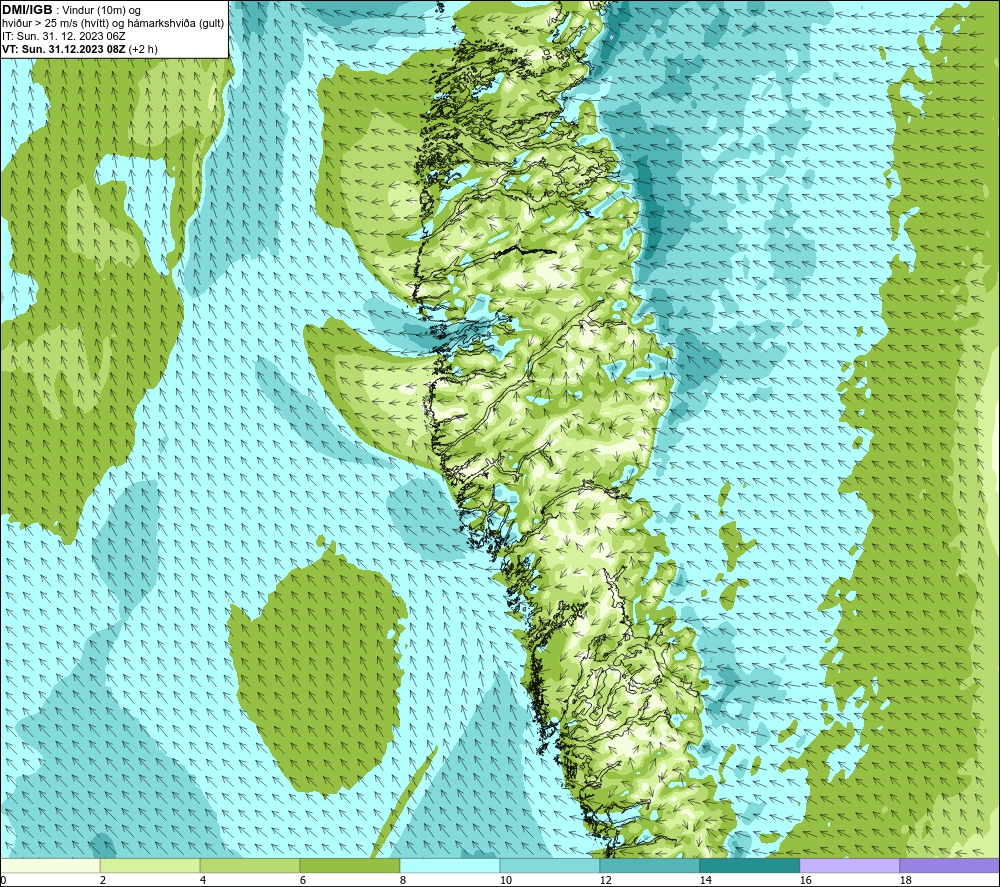Click the legend scale label 6

pyautogui.click(x=302, y=881)
